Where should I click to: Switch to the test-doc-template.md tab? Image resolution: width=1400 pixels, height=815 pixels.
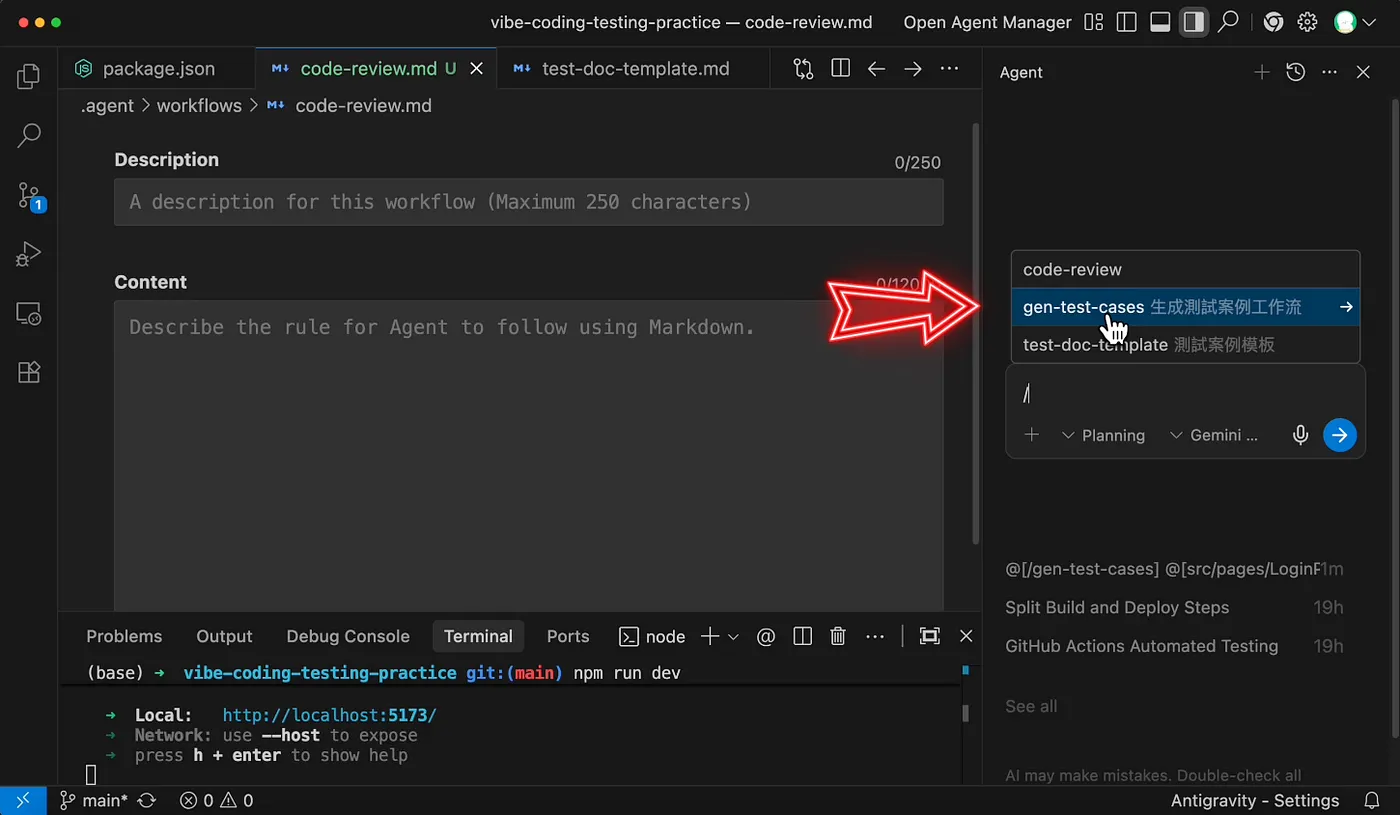[x=635, y=69]
